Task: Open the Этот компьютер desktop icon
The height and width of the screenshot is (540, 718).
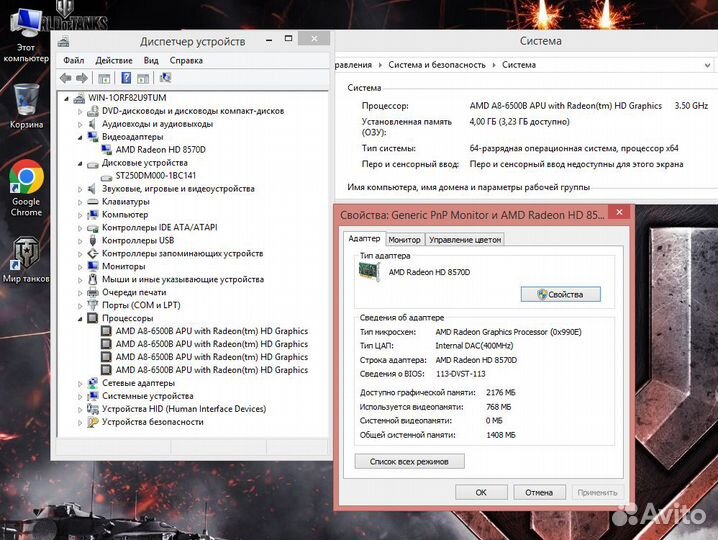Action: click(x=26, y=36)
